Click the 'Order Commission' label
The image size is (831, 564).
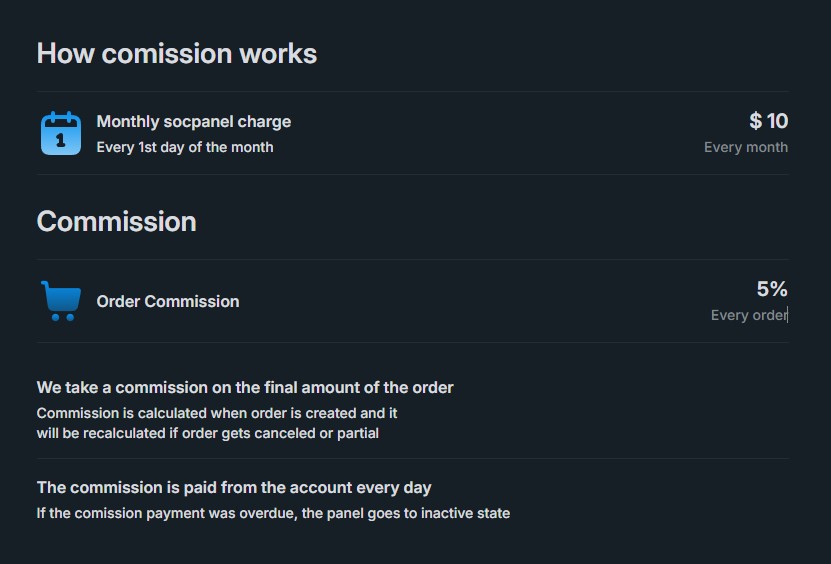(x=167, y=302)
